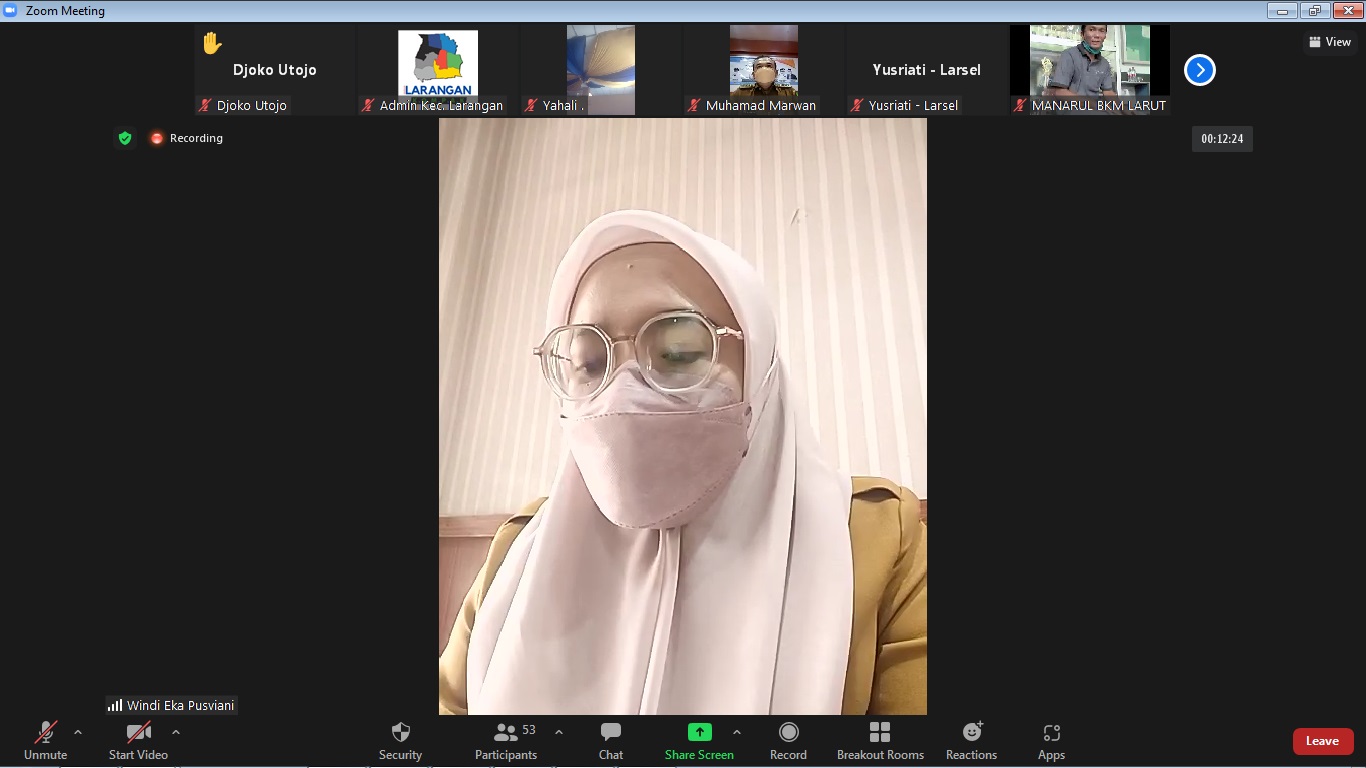Viewport: 1366px width, 768px height.
Task: Unmute the microphone
Action: 46,741
